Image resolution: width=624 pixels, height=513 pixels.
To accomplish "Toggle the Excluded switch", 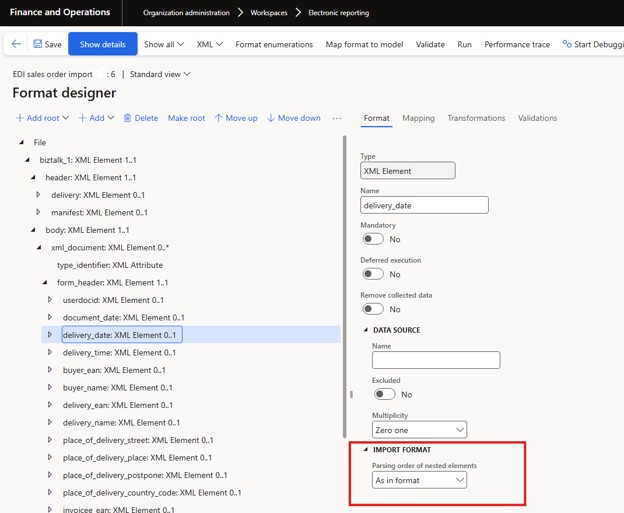I will pyautogui.click(x=384, y=394).
